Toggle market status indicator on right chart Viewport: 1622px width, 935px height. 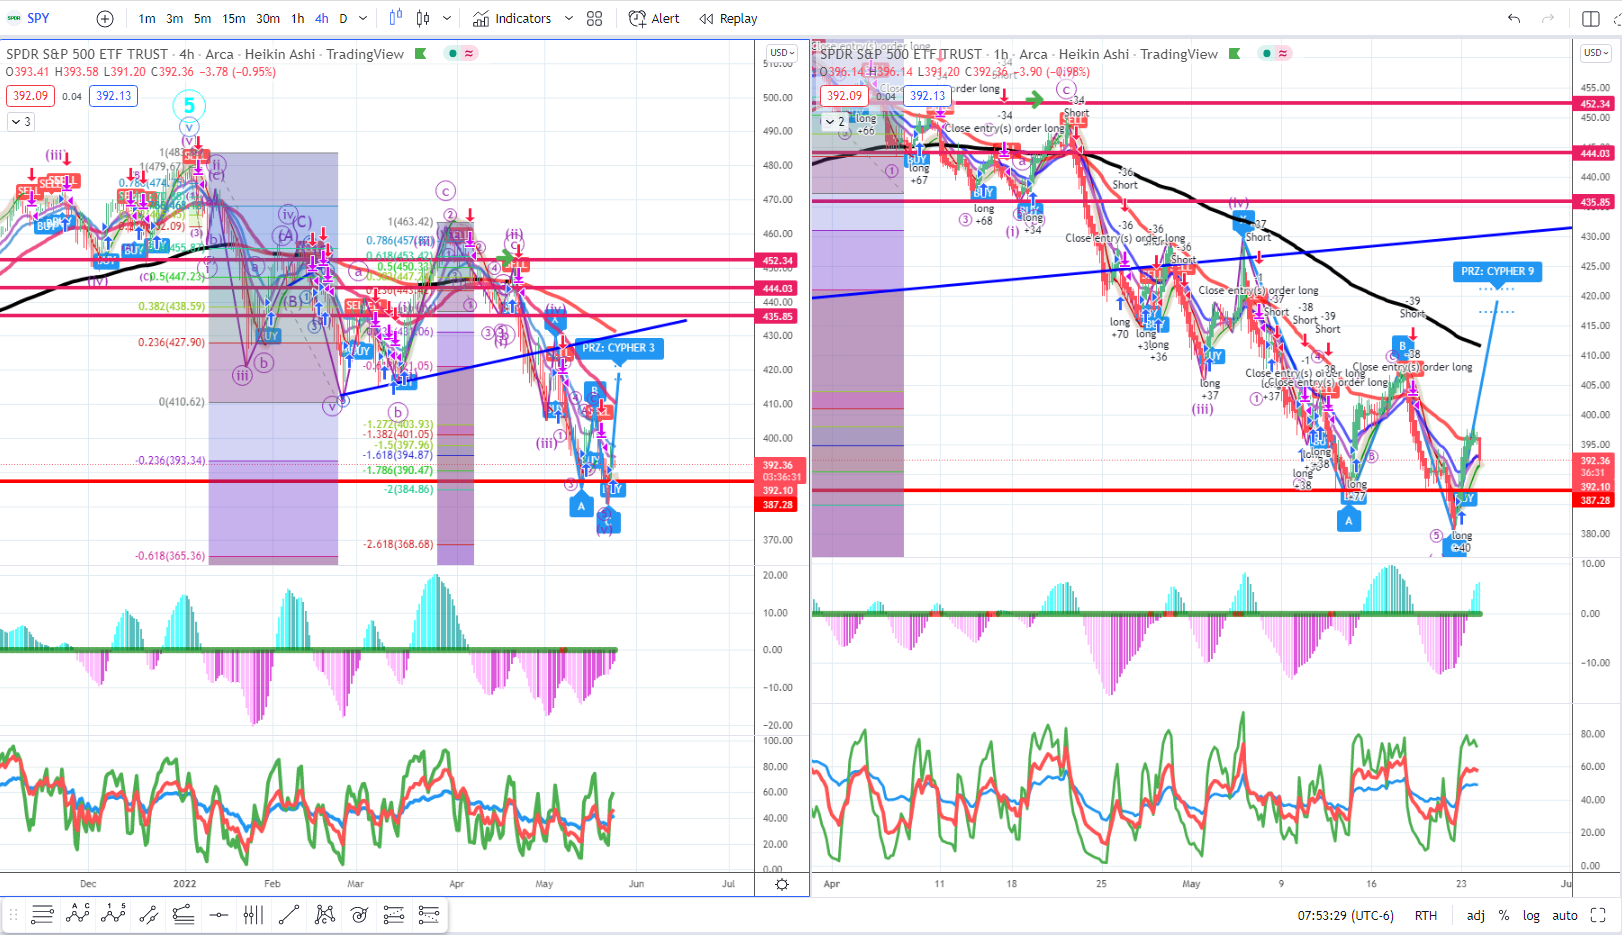(x=1267, y=54)
